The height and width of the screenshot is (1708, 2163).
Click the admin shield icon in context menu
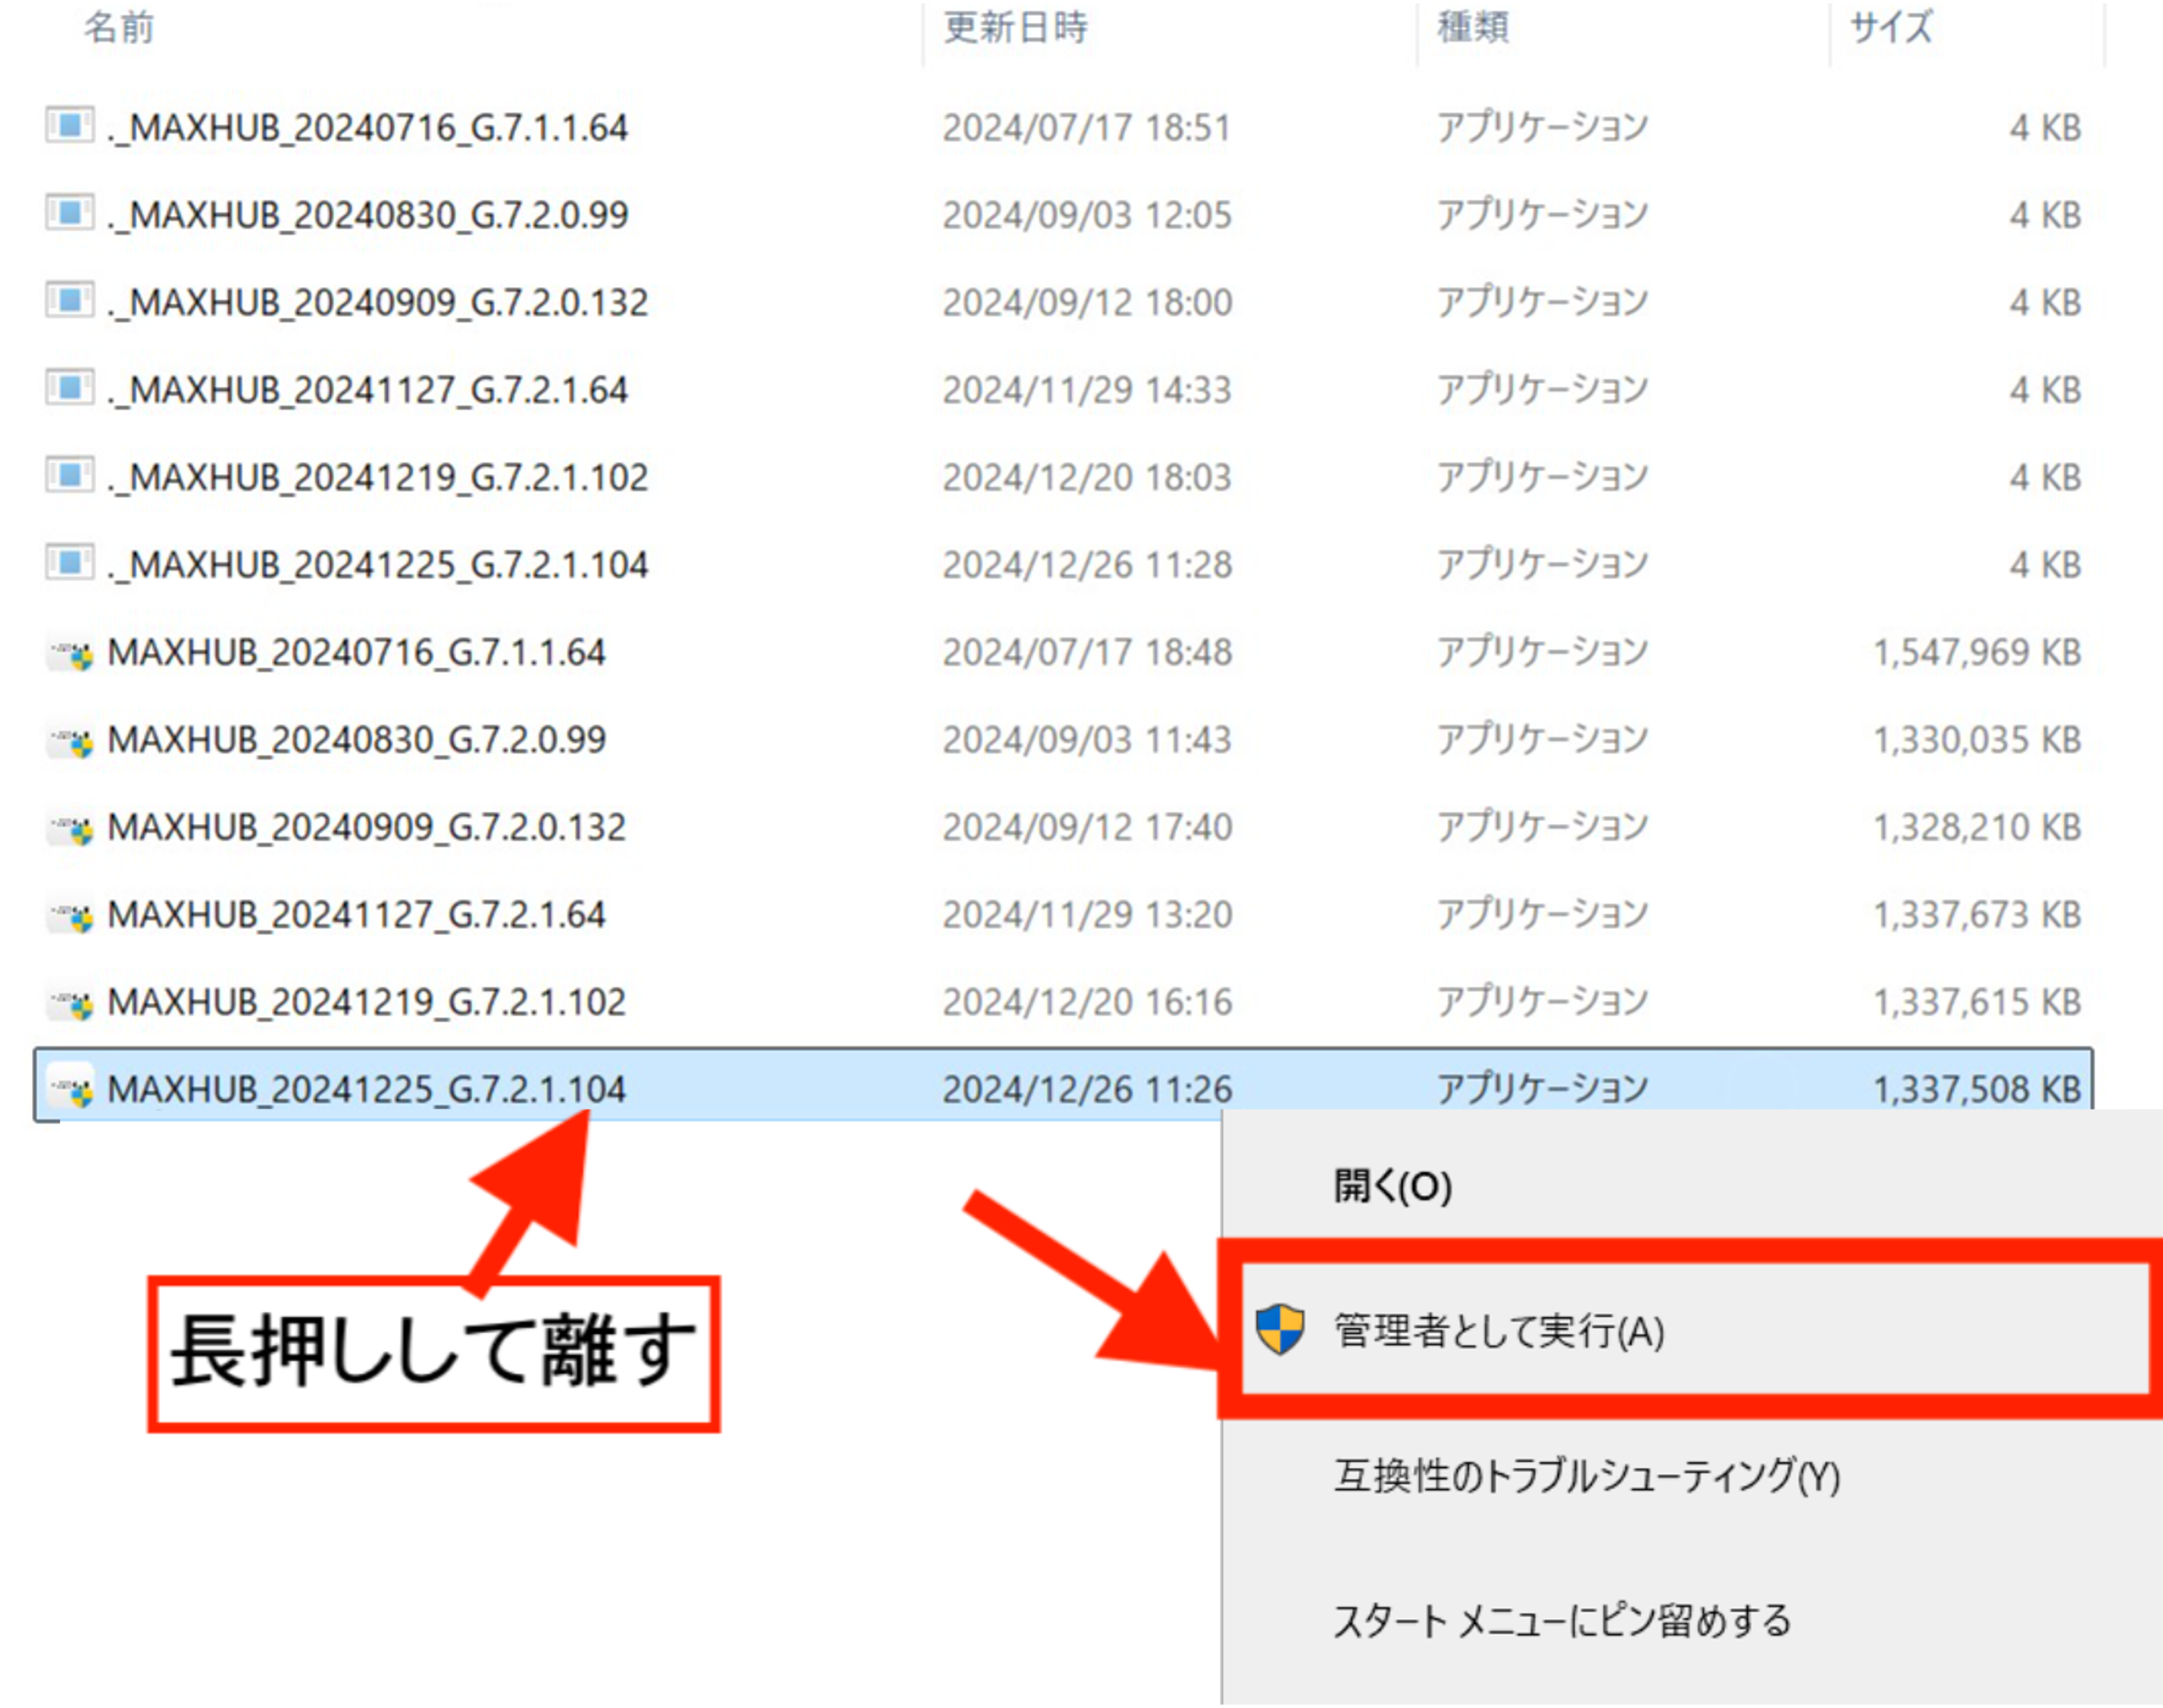(1279, 1330)
